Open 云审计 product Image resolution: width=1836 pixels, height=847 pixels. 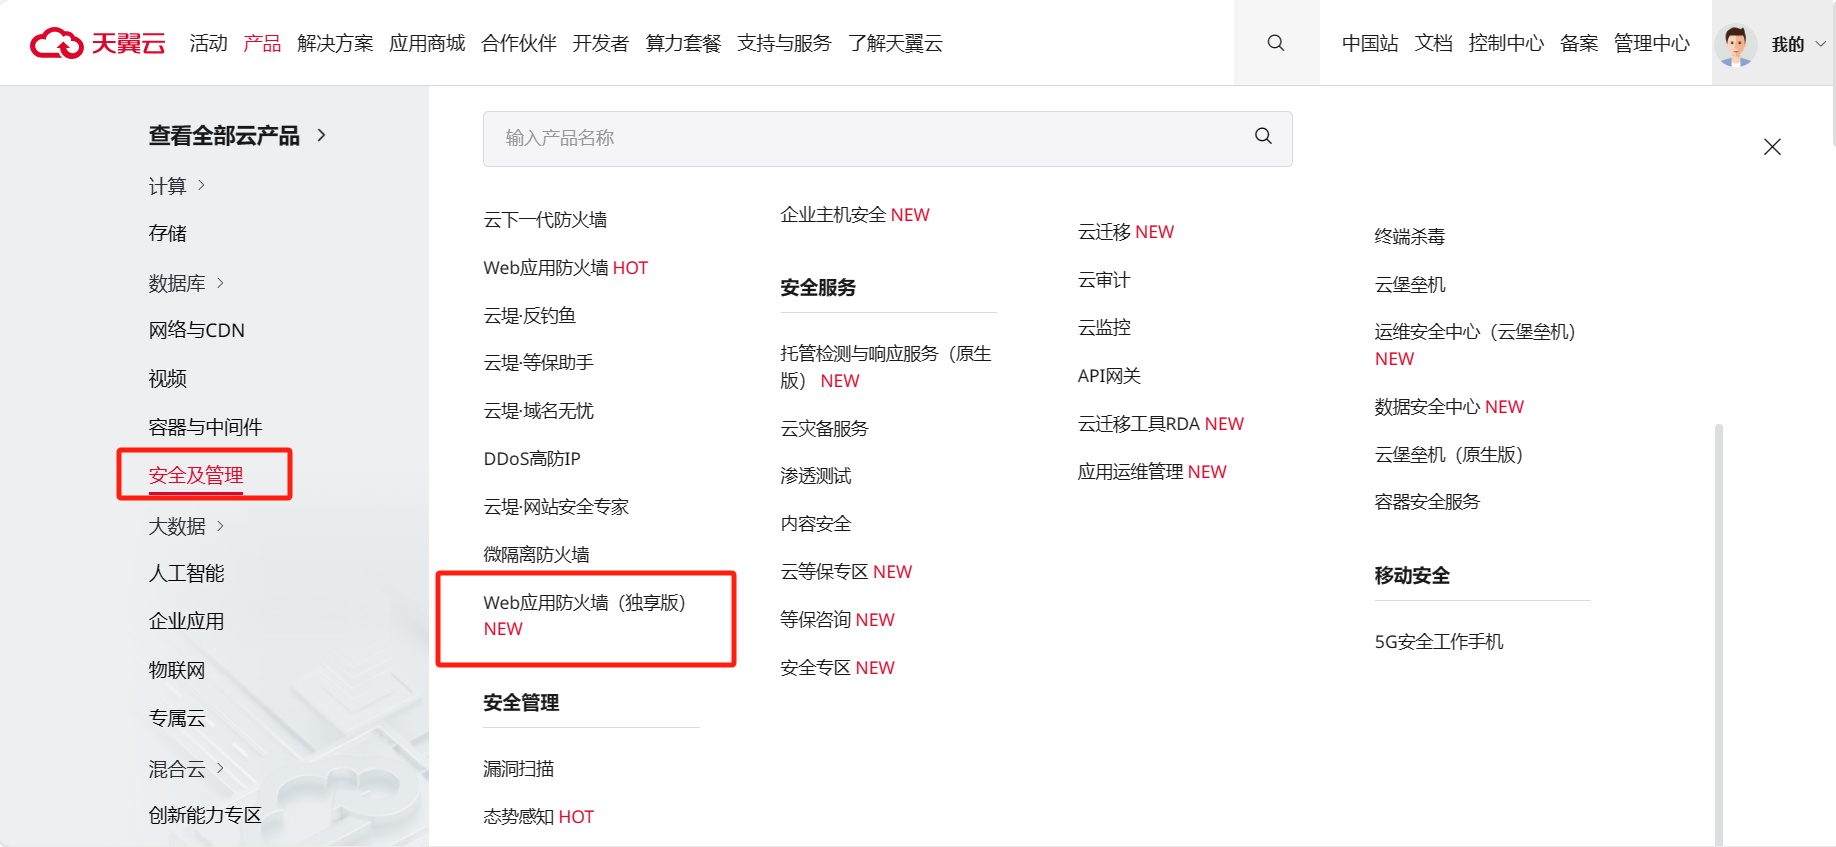coord(1104,280)
